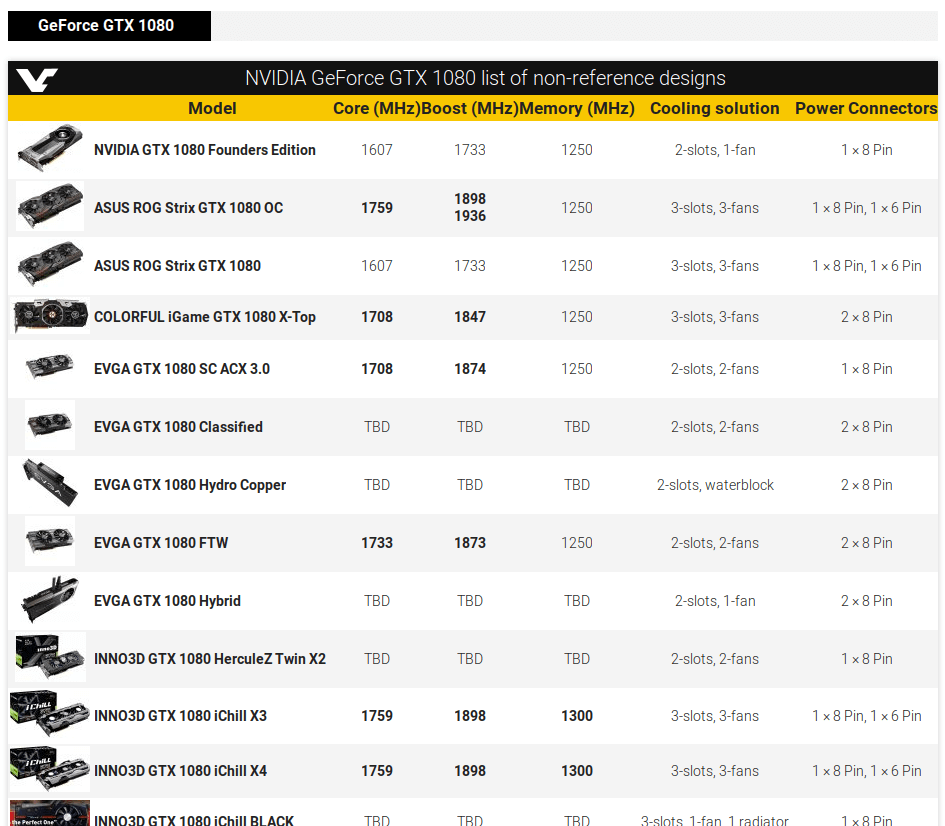
Task: Select 'INNO3D GTX 1080 iChill BLACK' name
Action: pos(194,820)
